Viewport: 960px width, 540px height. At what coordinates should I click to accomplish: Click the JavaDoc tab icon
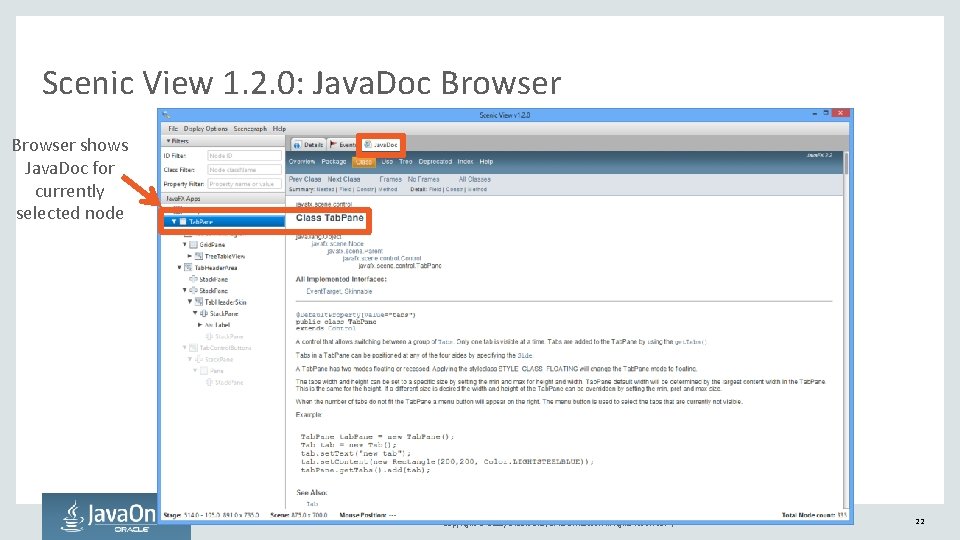(x=367, y=144)
